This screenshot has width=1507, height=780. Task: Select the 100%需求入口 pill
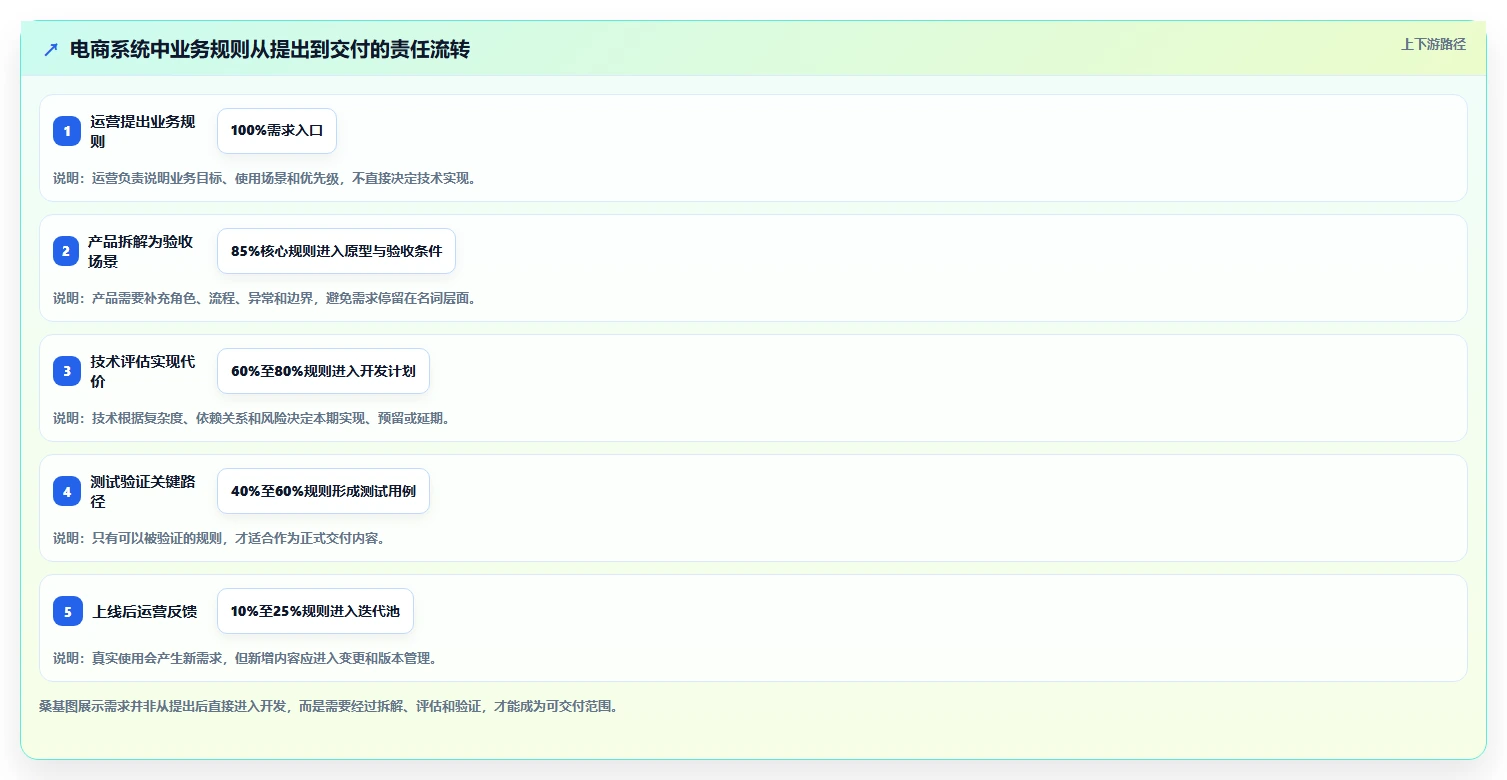click(x=277, y=131)
